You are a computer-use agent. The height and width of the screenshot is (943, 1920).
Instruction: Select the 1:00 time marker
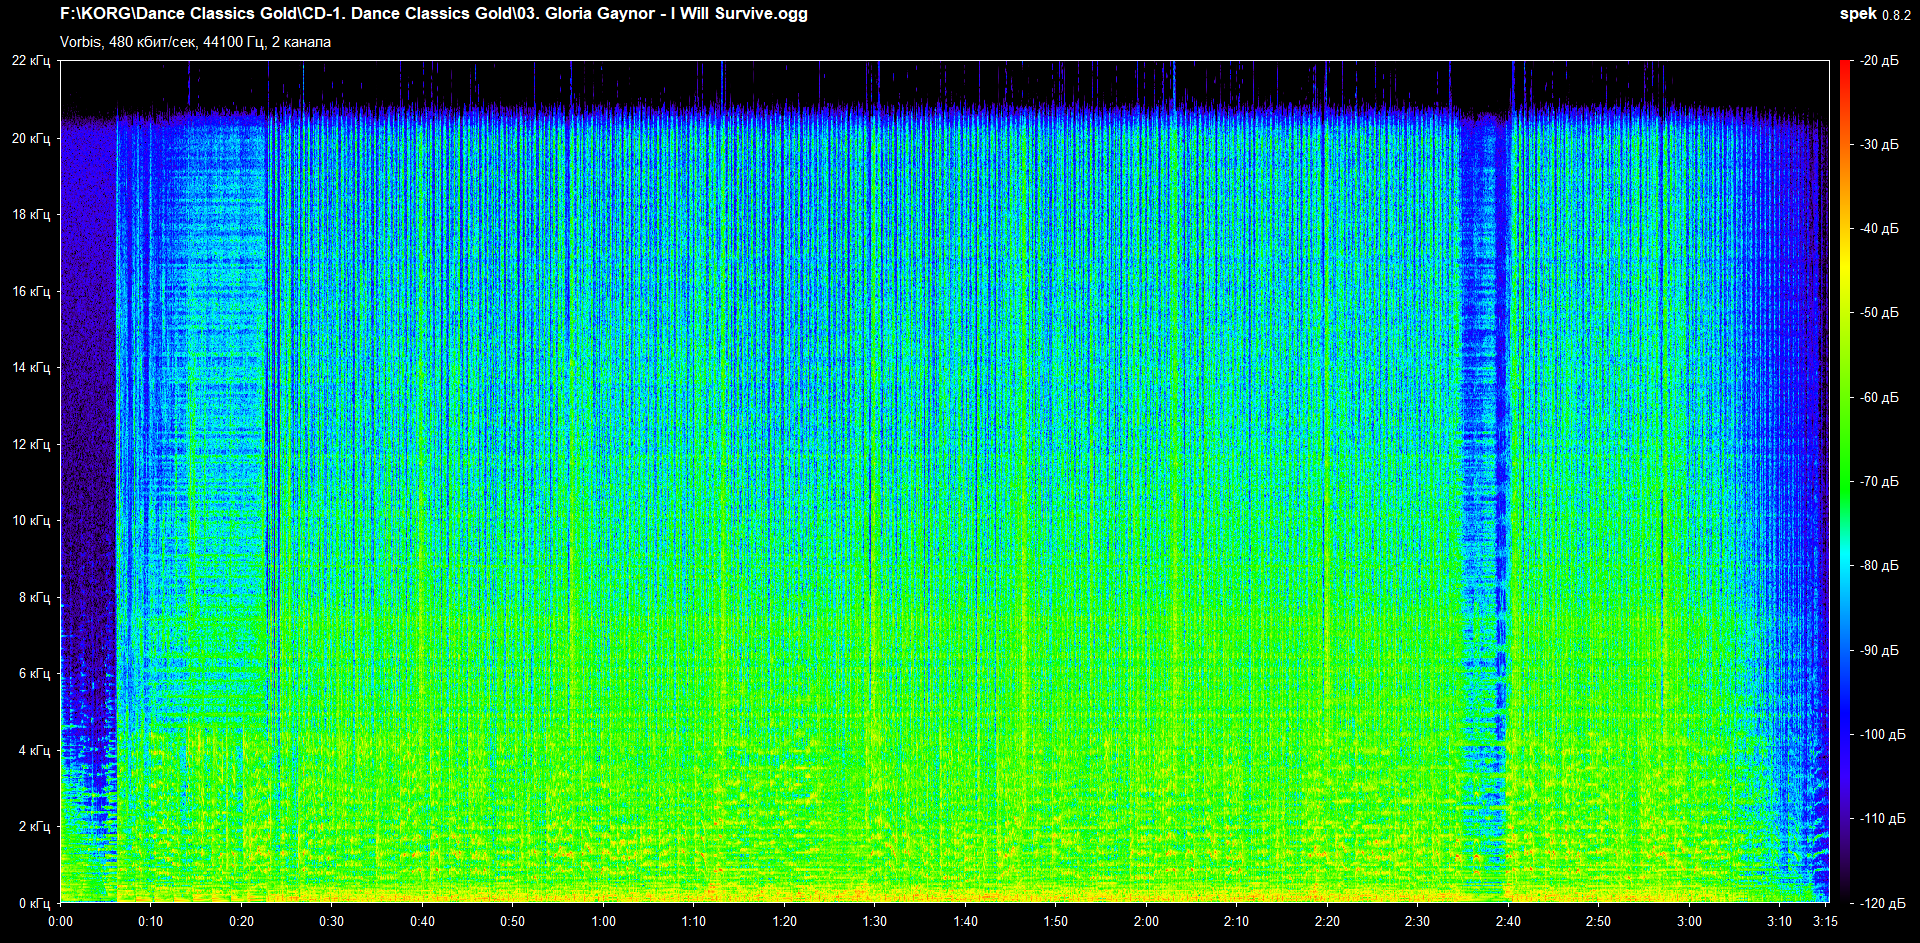click(x=603, y=921)
